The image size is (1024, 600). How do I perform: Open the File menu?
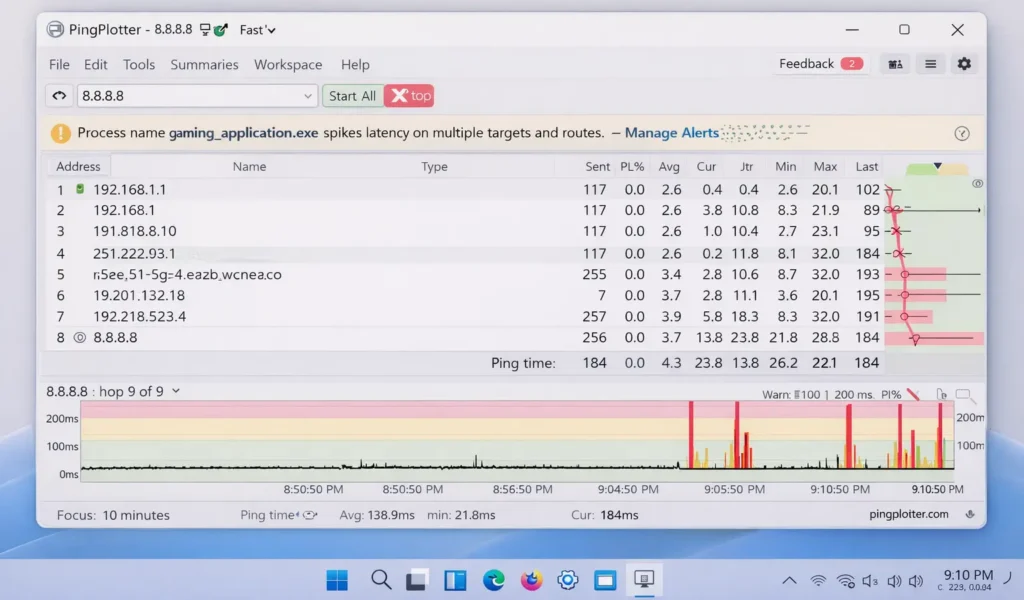pyautogui.click(x=59, y=65)
